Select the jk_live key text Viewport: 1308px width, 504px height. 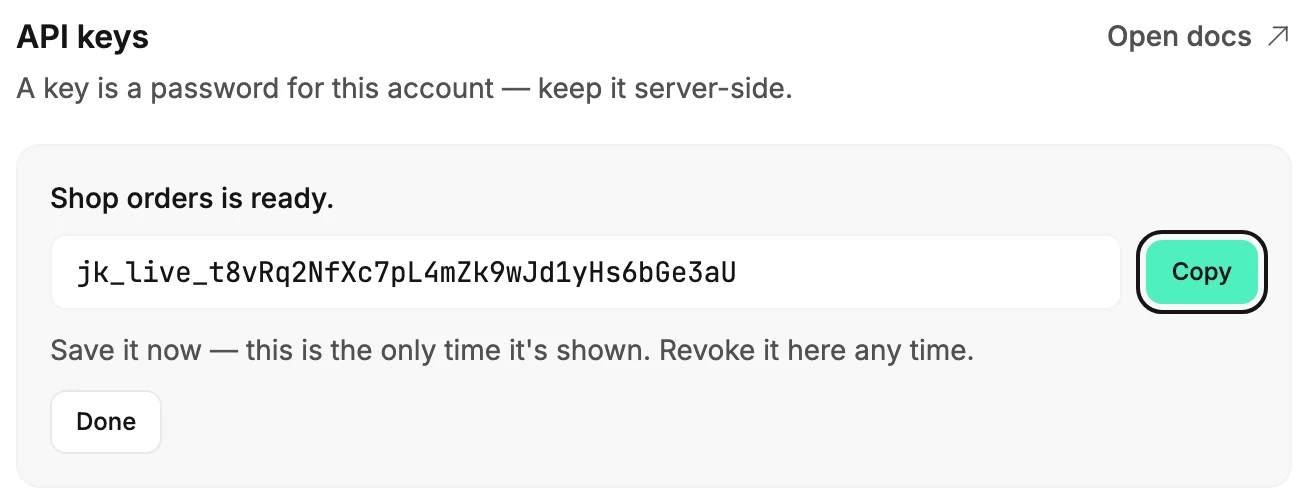tap(406, 272)
